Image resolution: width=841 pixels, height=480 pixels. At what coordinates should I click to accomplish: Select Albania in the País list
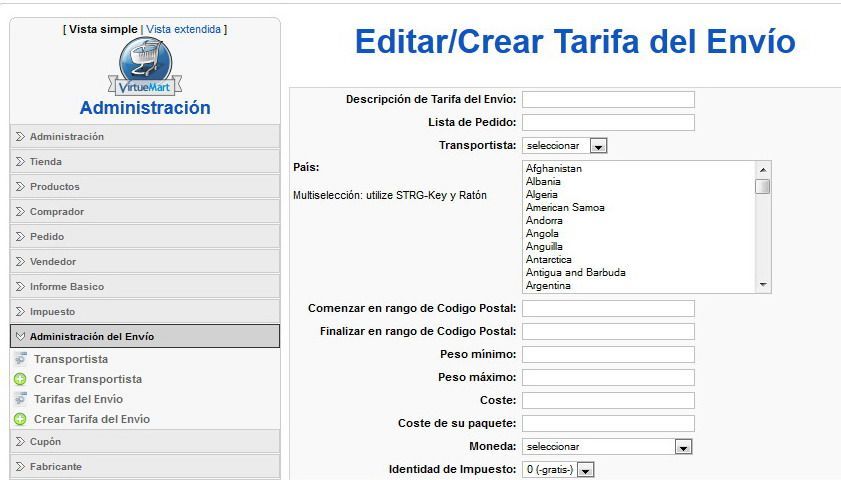543,181
